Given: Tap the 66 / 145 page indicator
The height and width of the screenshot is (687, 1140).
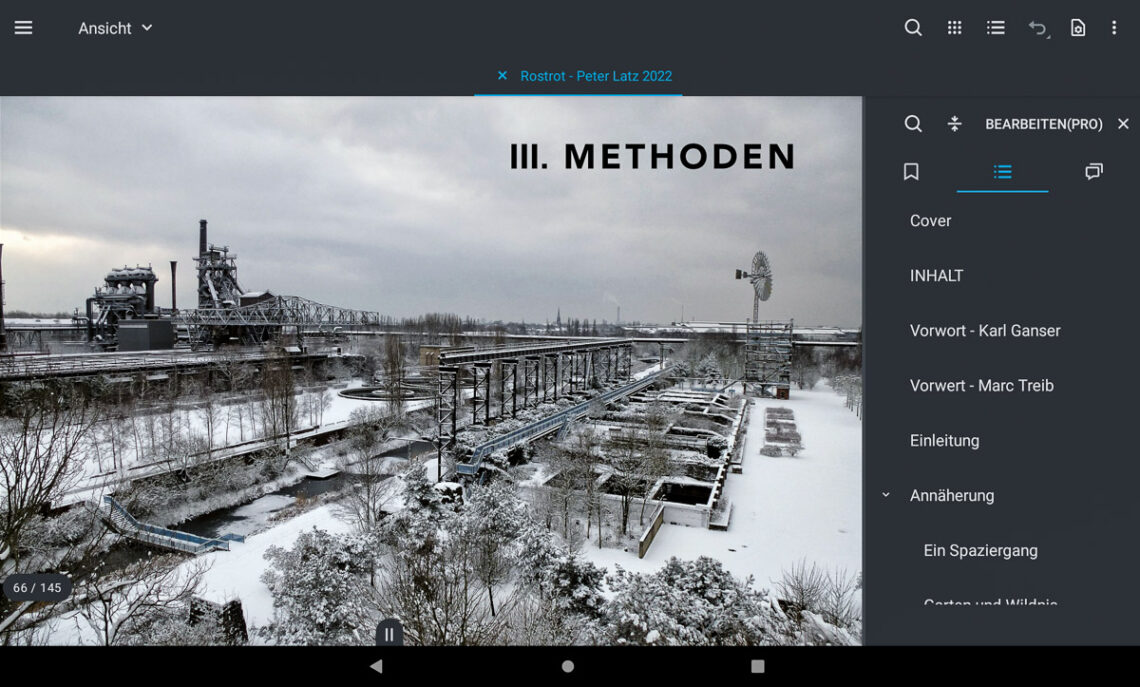Looking at the screenshot, I should point(37,587).
